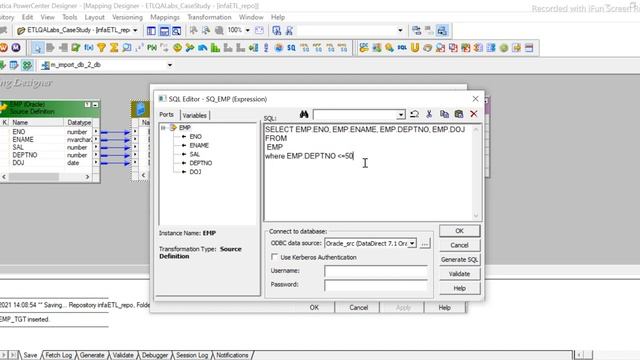Open the ODBC data source dropdown
The image size is (640, 360).
412,243
